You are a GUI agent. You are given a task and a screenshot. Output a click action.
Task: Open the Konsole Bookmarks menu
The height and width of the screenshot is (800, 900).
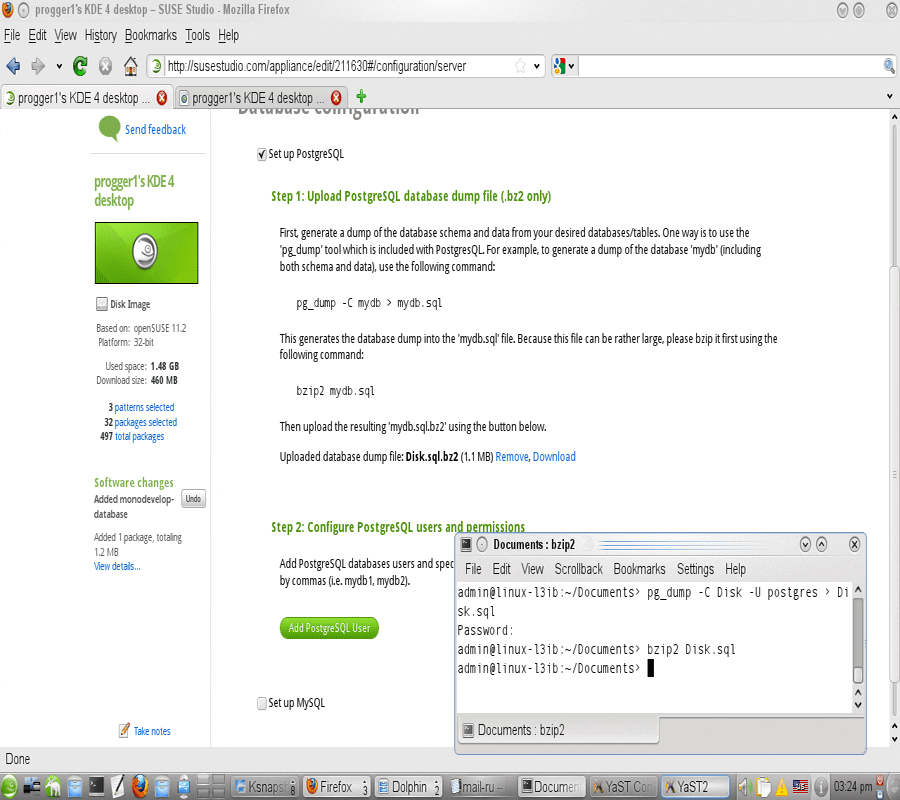click(639, 569)
